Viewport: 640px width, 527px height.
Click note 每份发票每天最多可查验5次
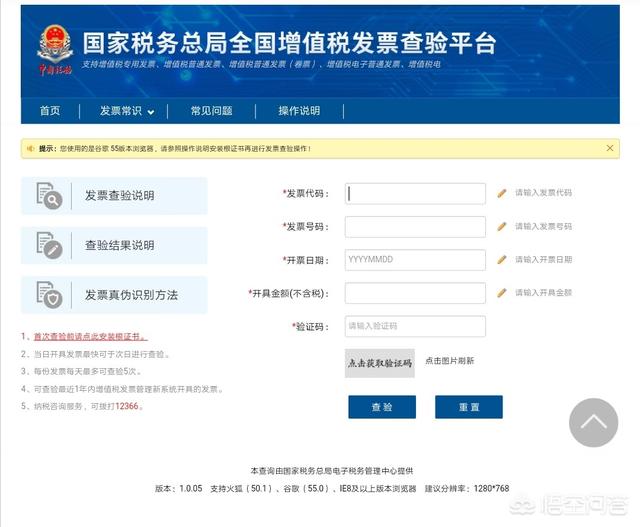(x=87, y=371)
